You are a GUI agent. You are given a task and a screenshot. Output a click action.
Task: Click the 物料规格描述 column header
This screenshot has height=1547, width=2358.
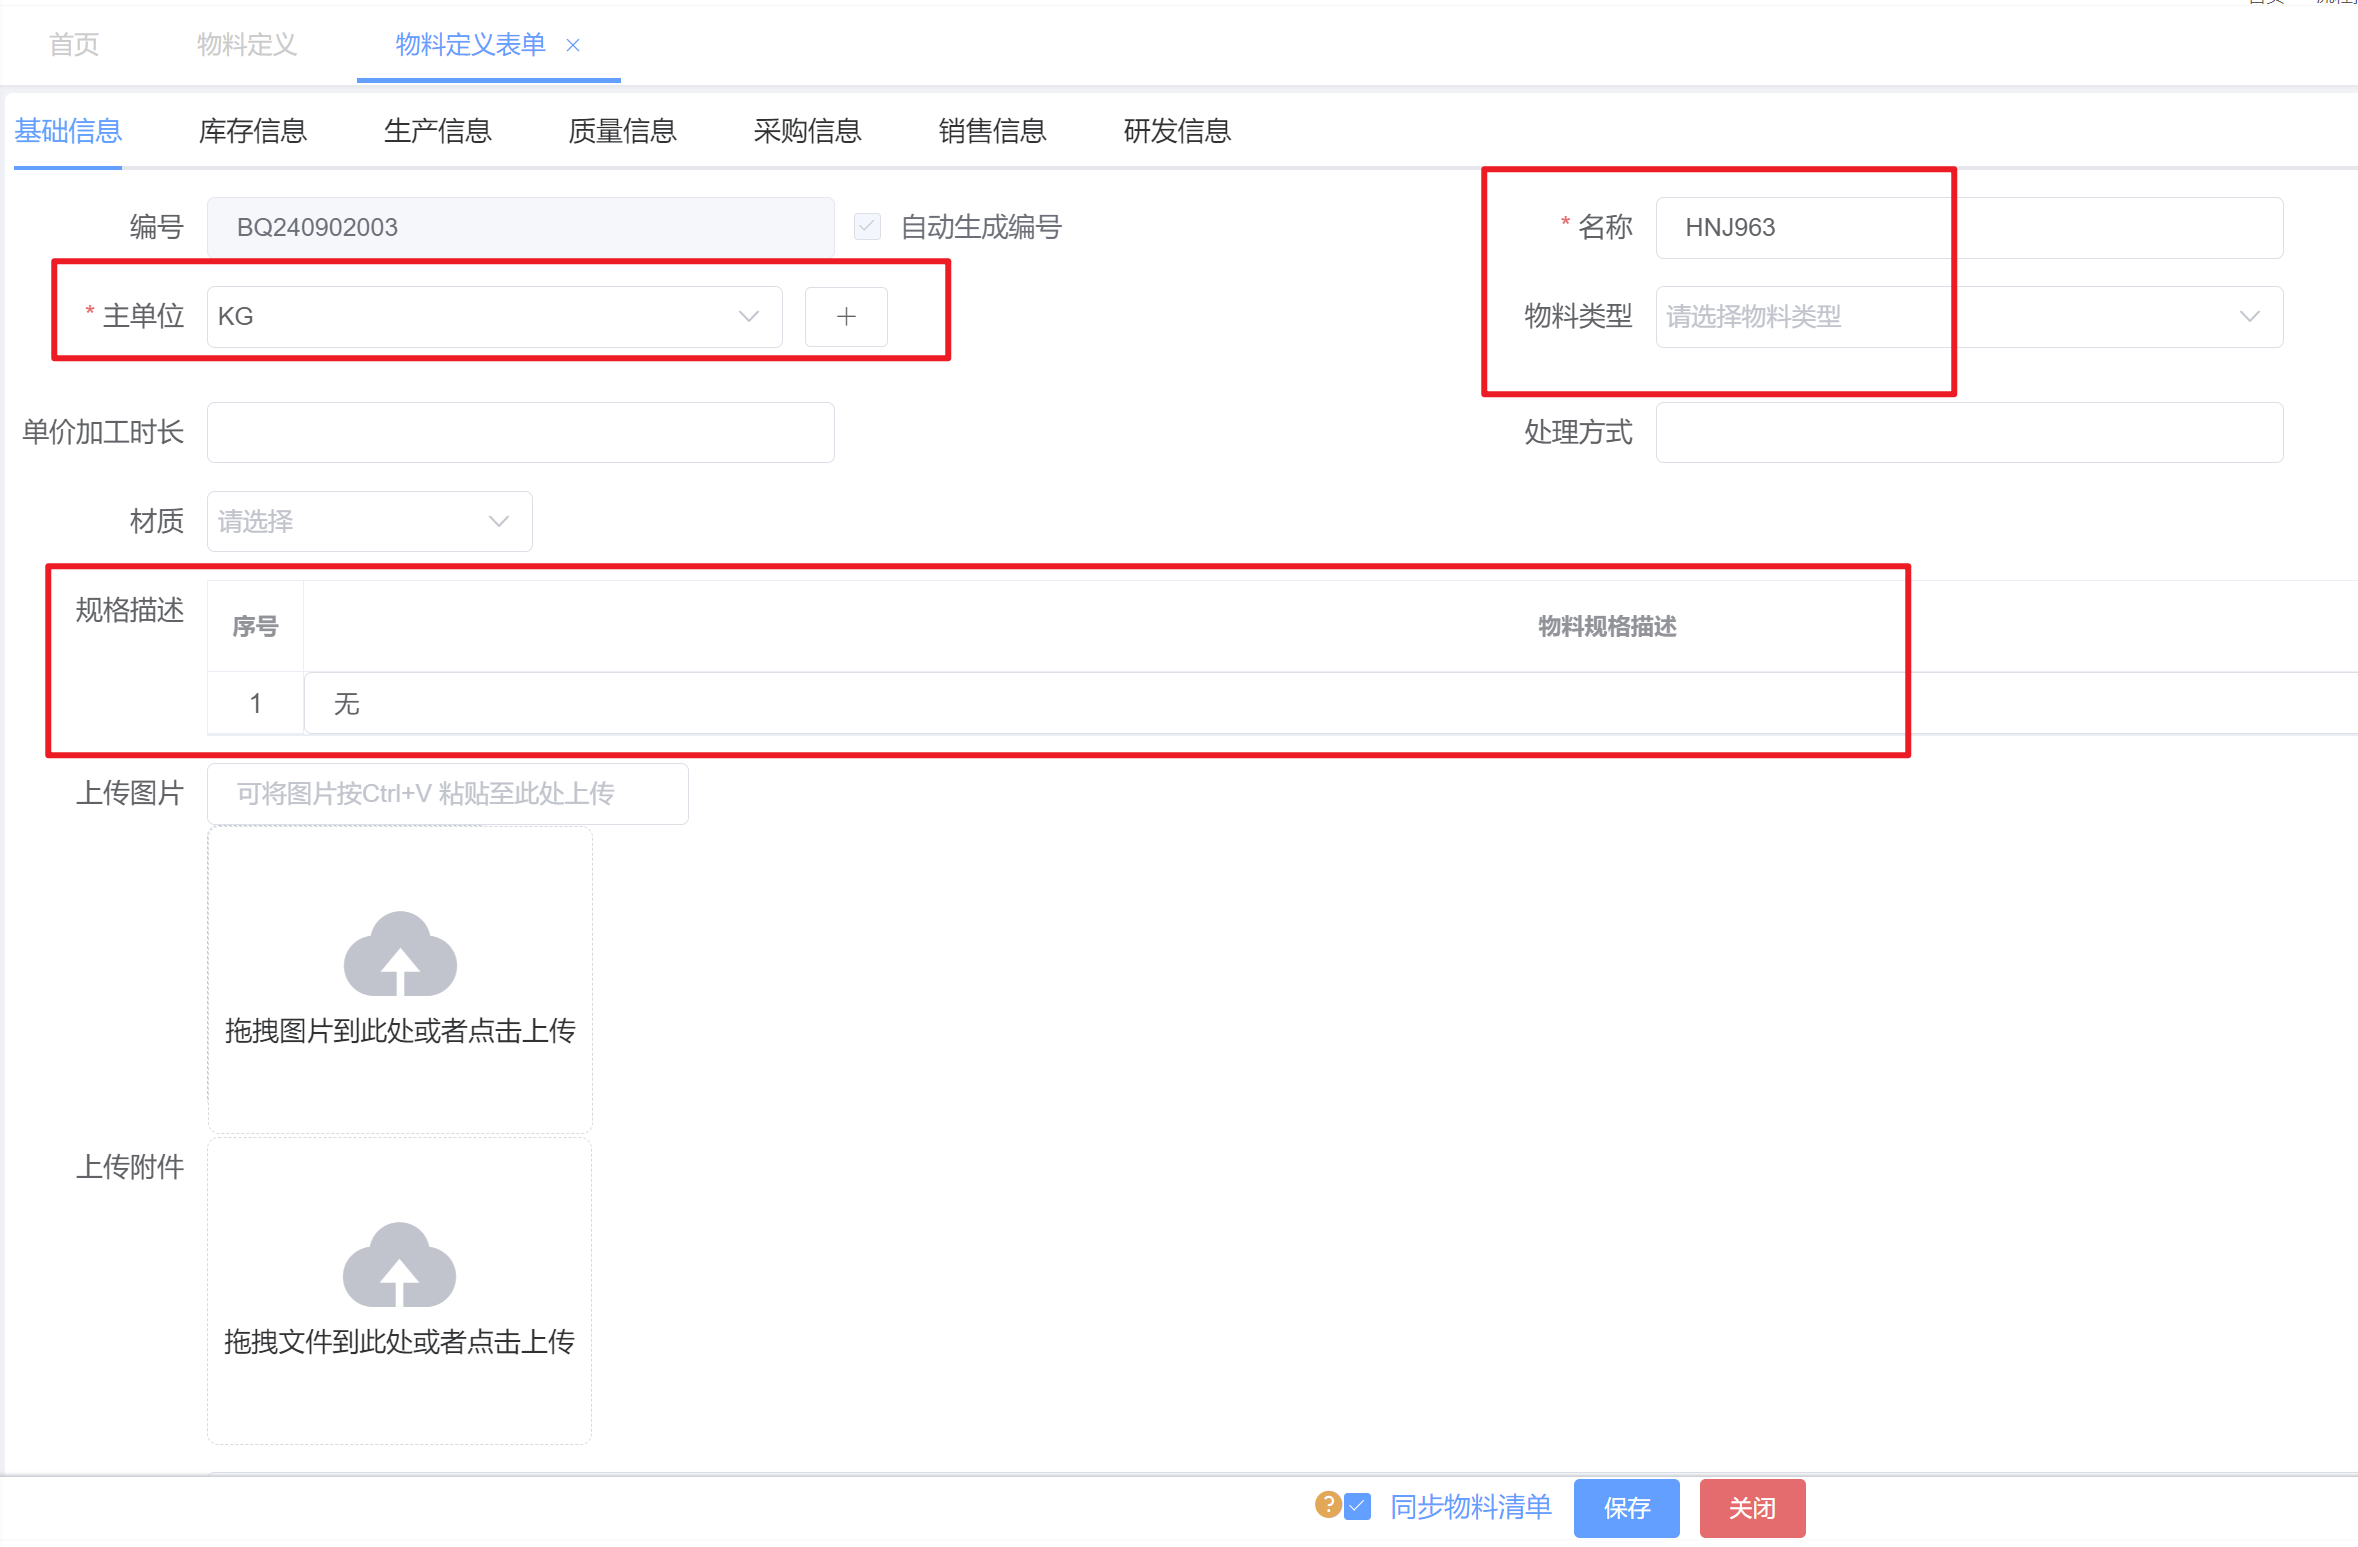coord(1607,627)
